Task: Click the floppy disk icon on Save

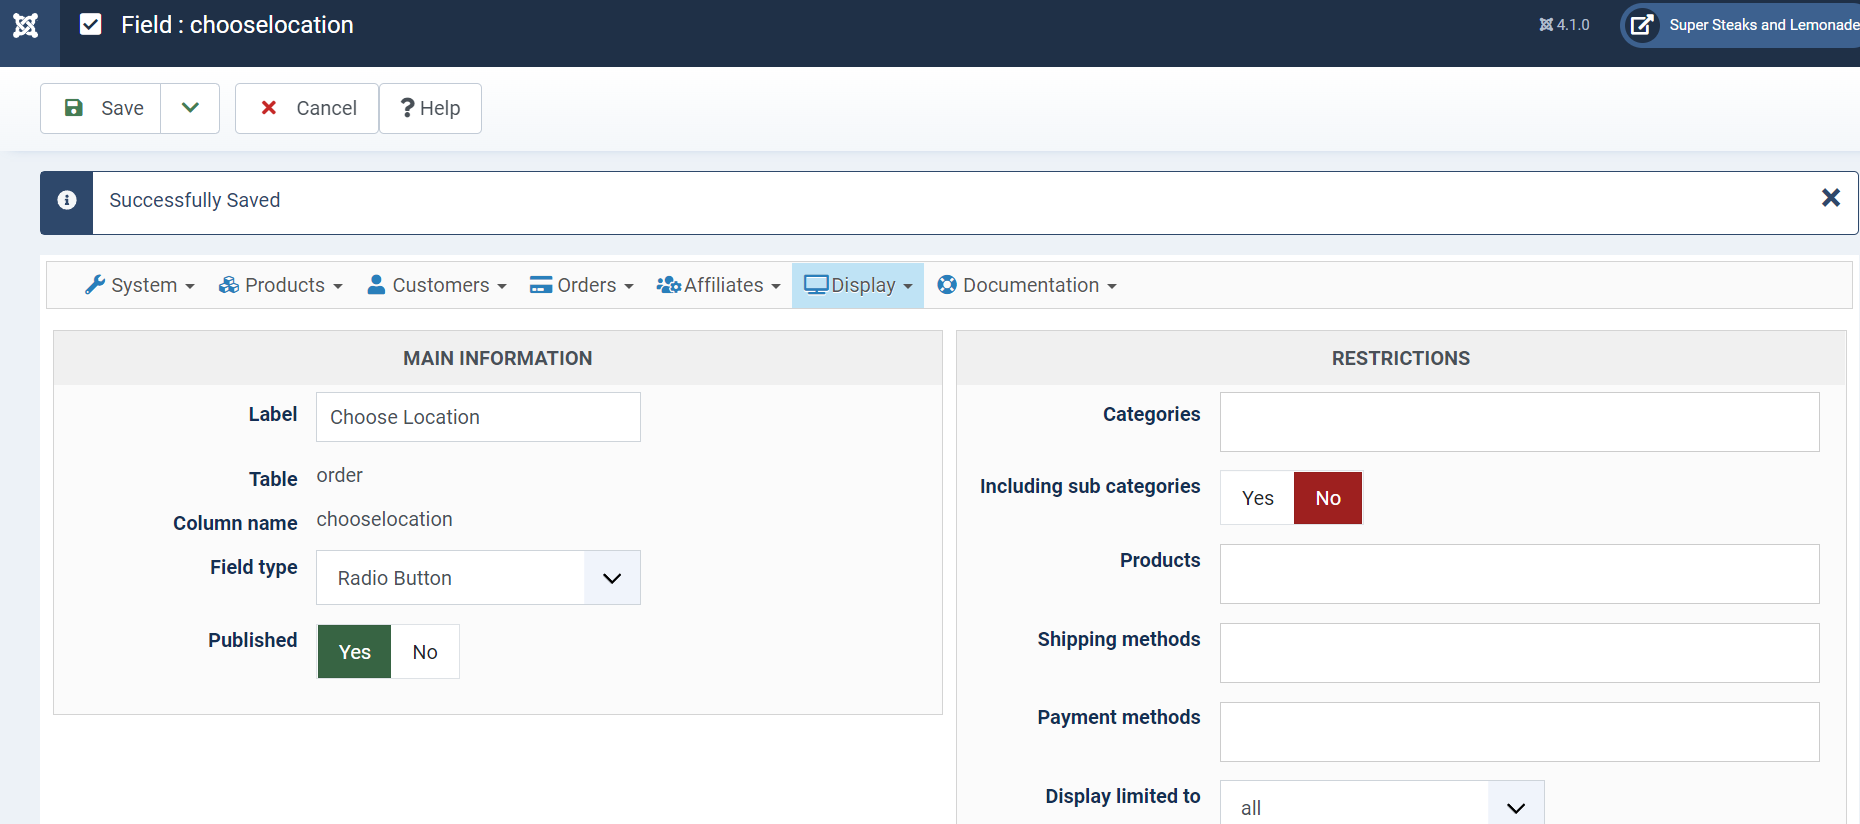Action: [74, 107]
